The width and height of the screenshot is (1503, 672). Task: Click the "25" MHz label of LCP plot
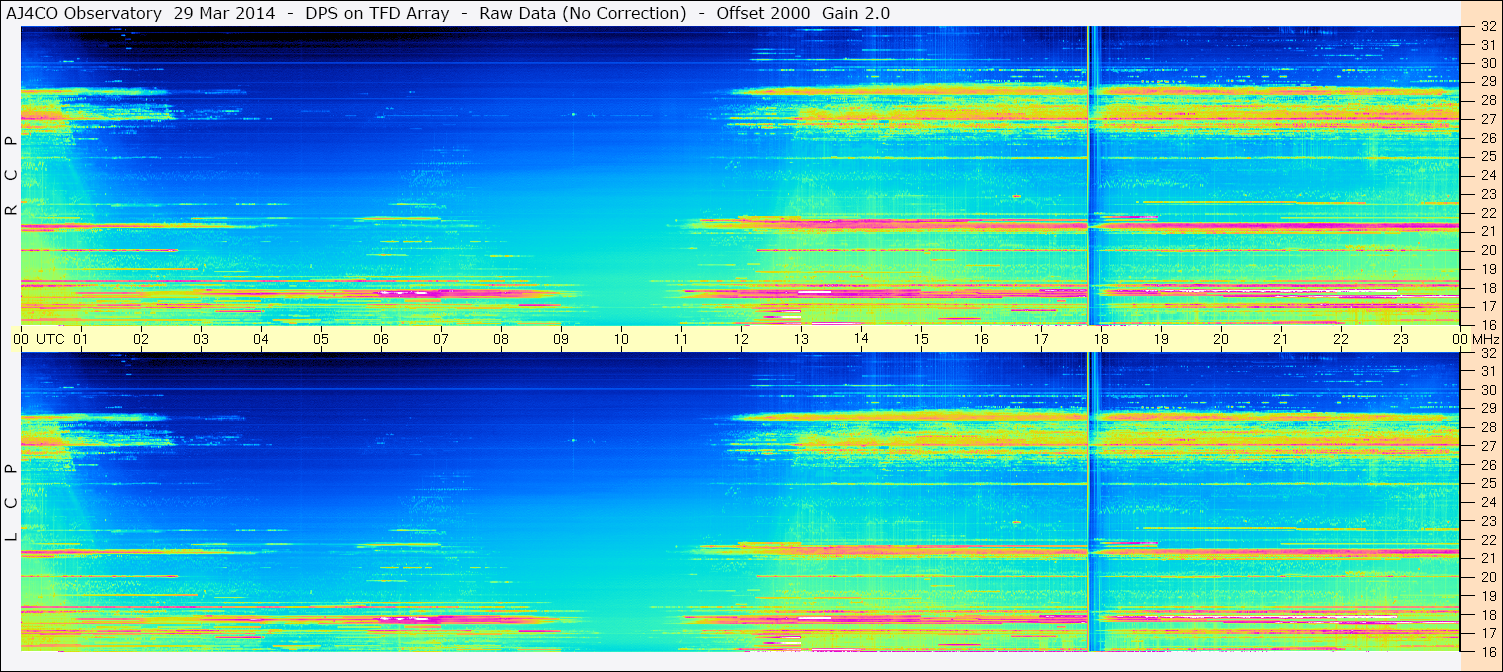[1488, 483]
